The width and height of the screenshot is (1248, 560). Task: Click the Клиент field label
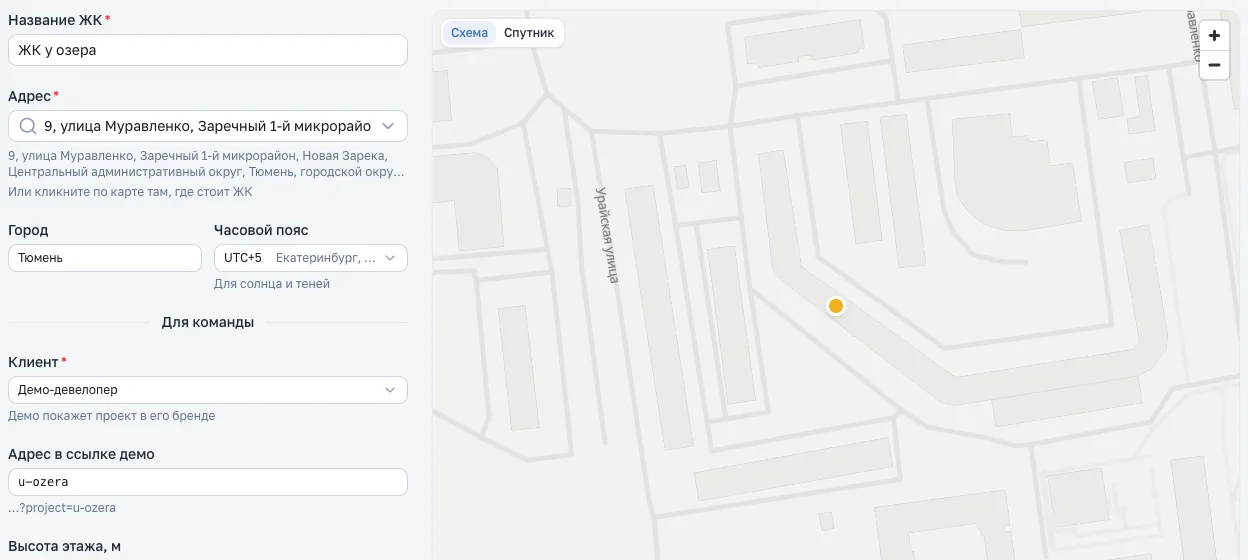(x=37, y=362)
